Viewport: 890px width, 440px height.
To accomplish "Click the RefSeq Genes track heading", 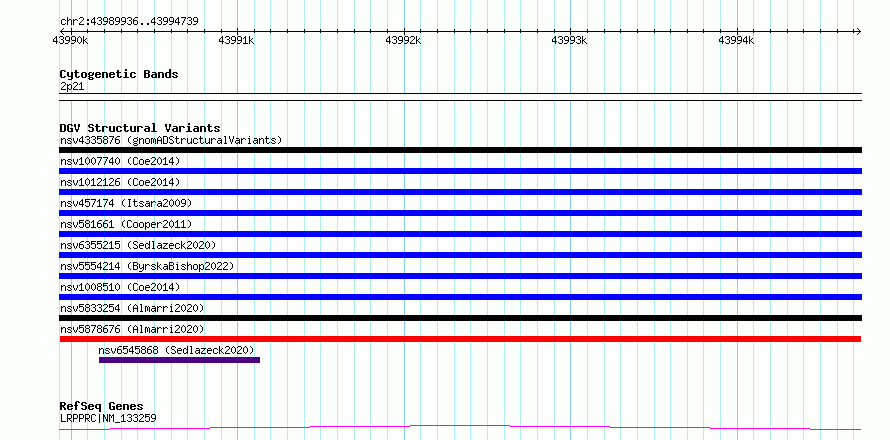I will point(102,406).
